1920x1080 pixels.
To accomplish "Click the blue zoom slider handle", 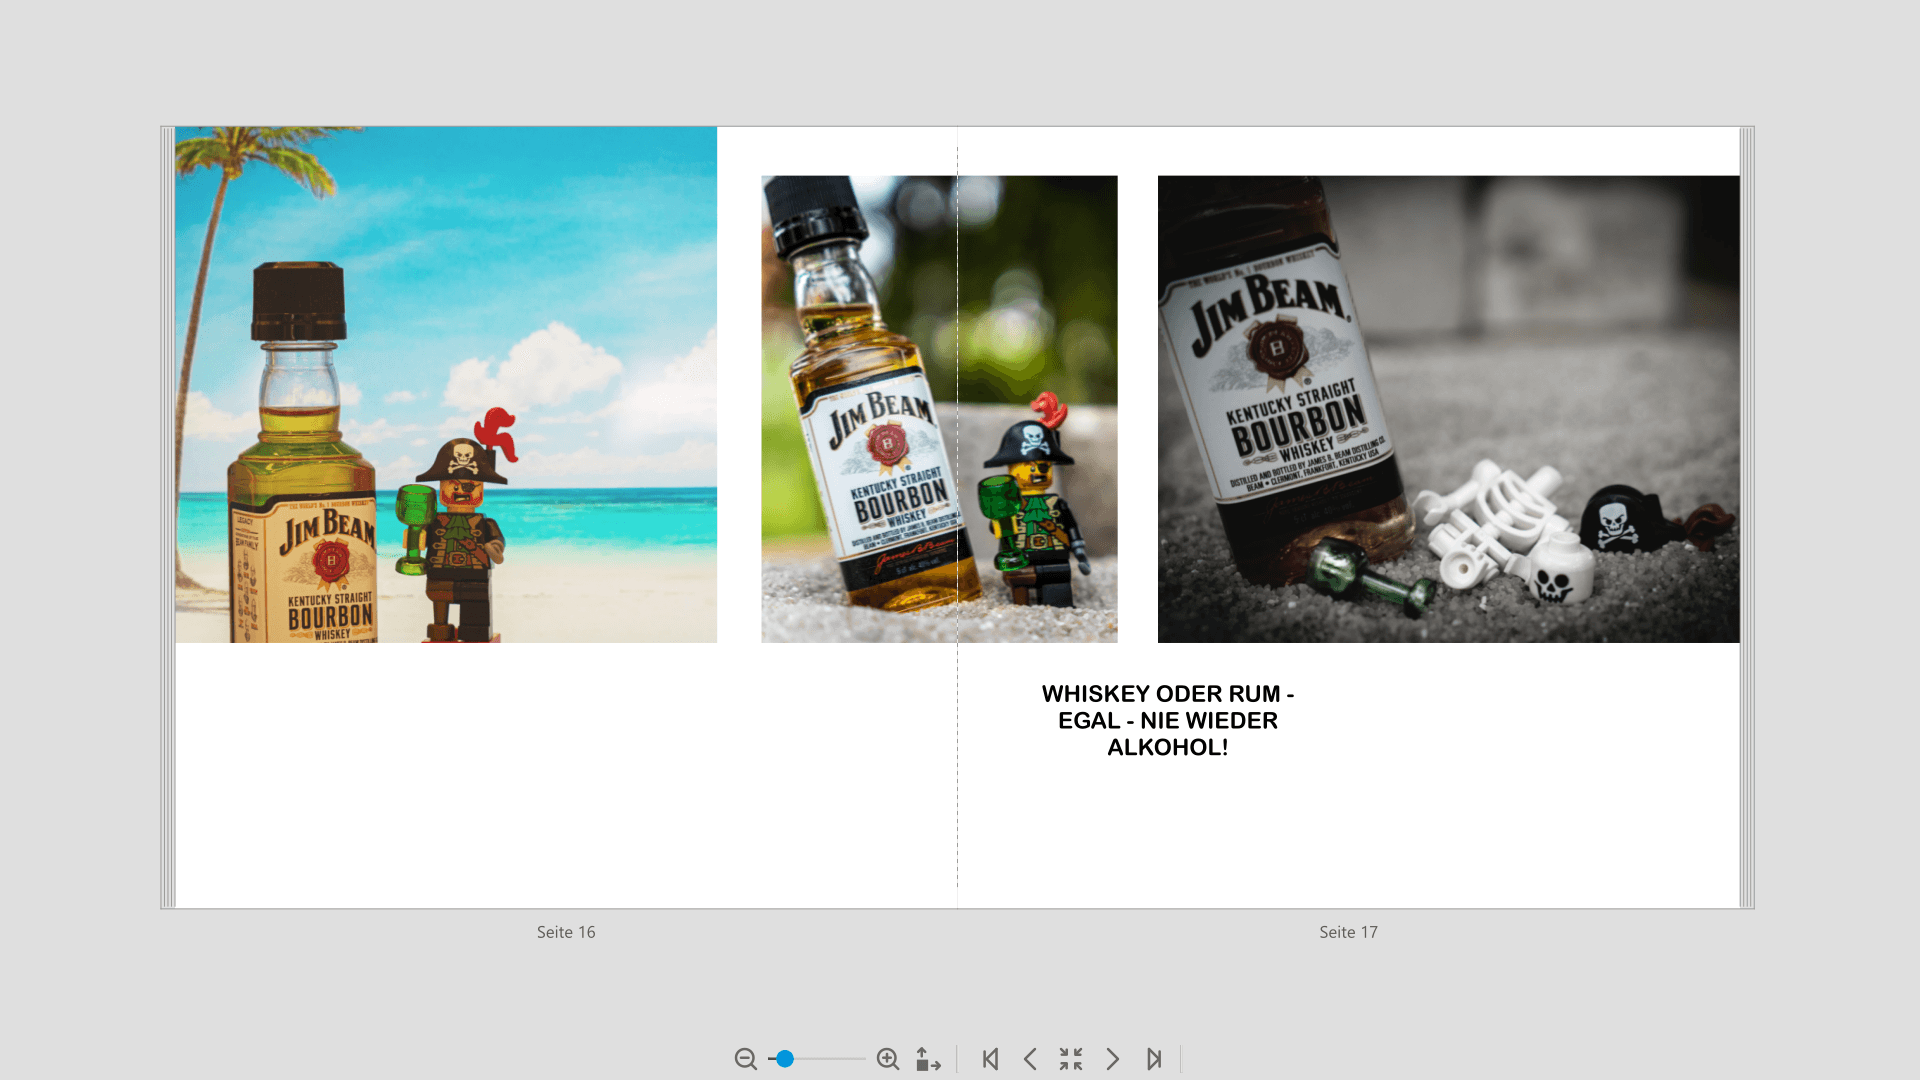I will coord(785,1059).
